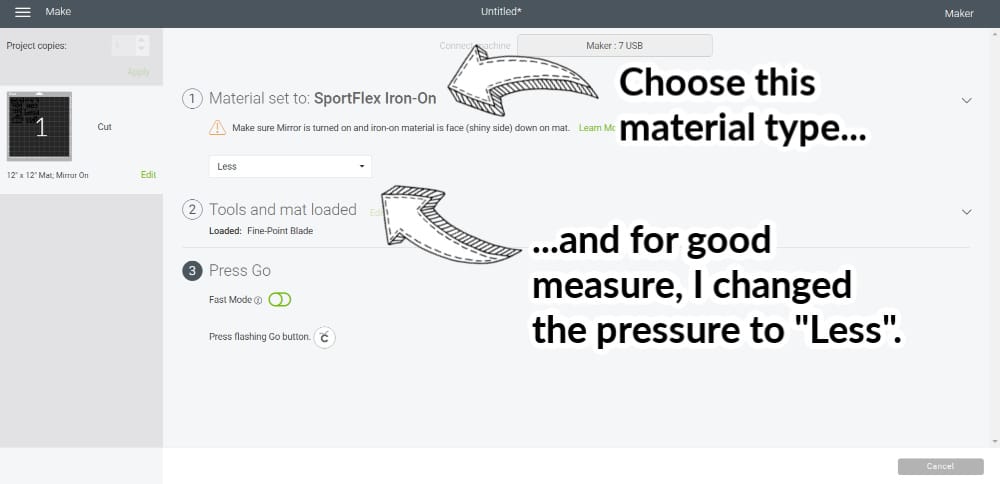1000x484 pixels.
Task: Collapse the Material set to section chevron
Action: 967,100
